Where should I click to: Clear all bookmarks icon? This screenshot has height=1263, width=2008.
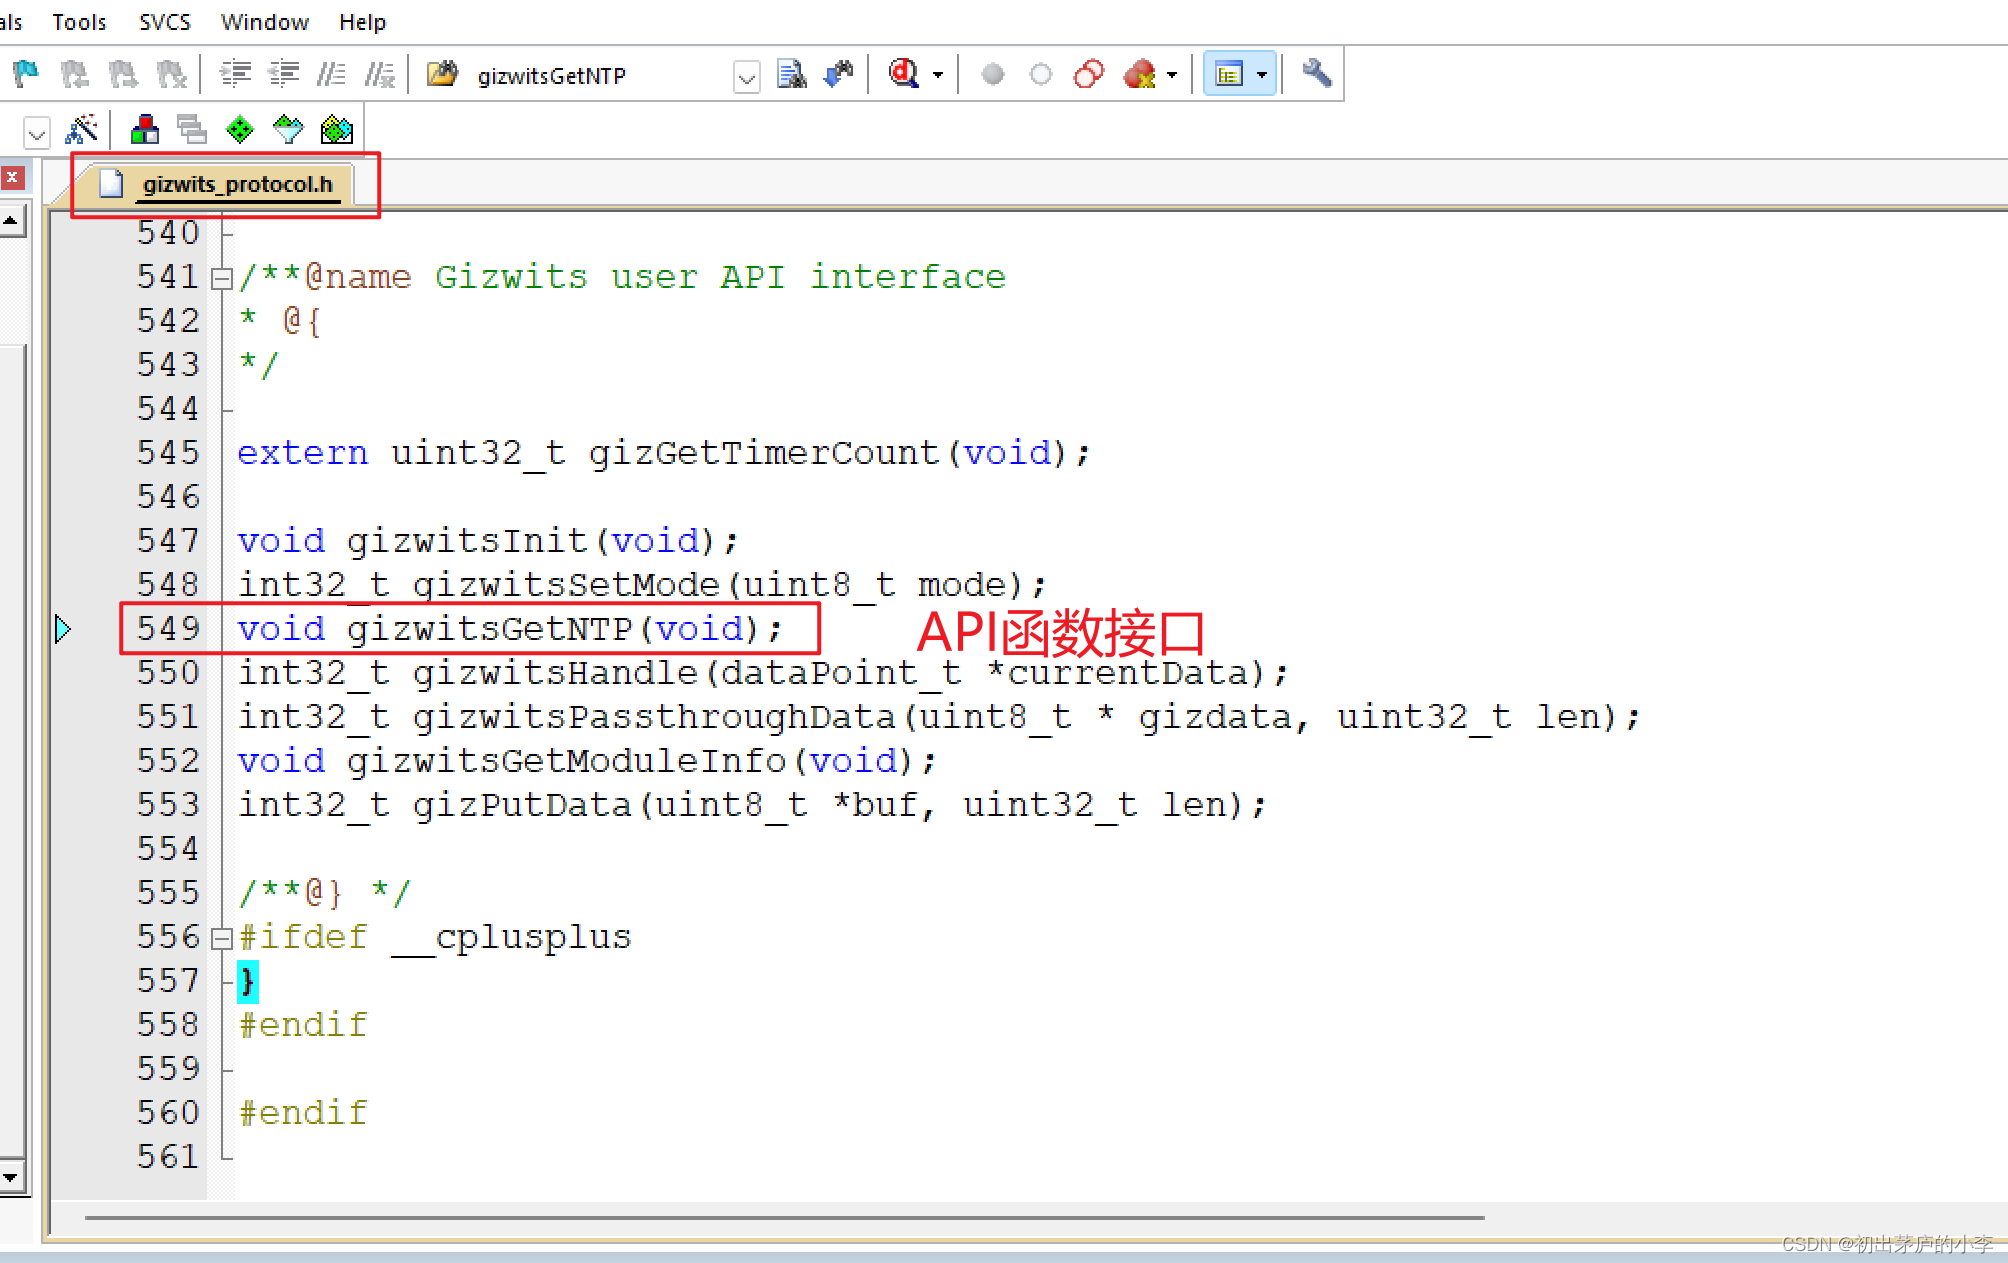pyautogui.click(x=171, y=75)
